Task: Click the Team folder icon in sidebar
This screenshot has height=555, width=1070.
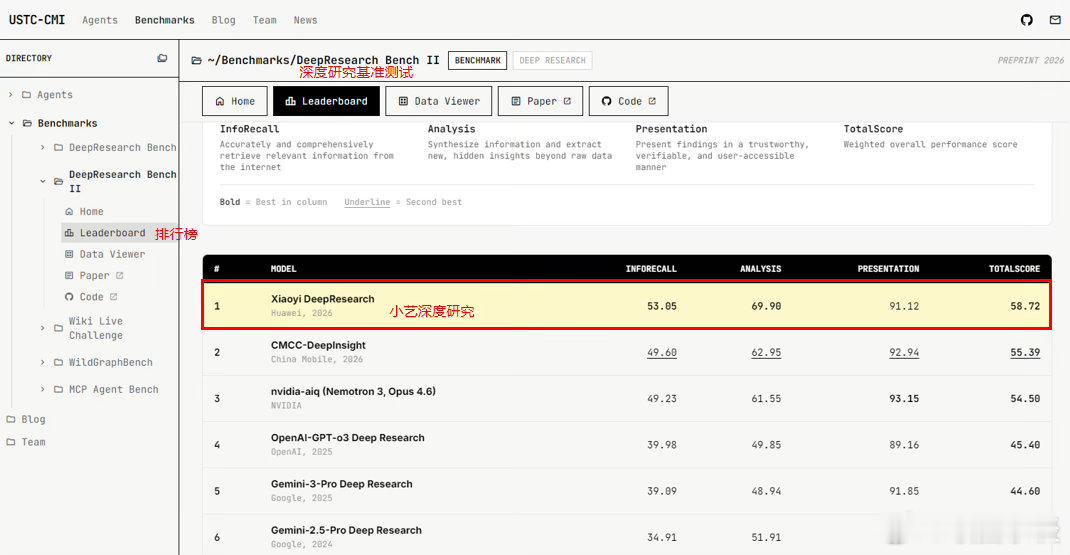Action: coord(10,442)
